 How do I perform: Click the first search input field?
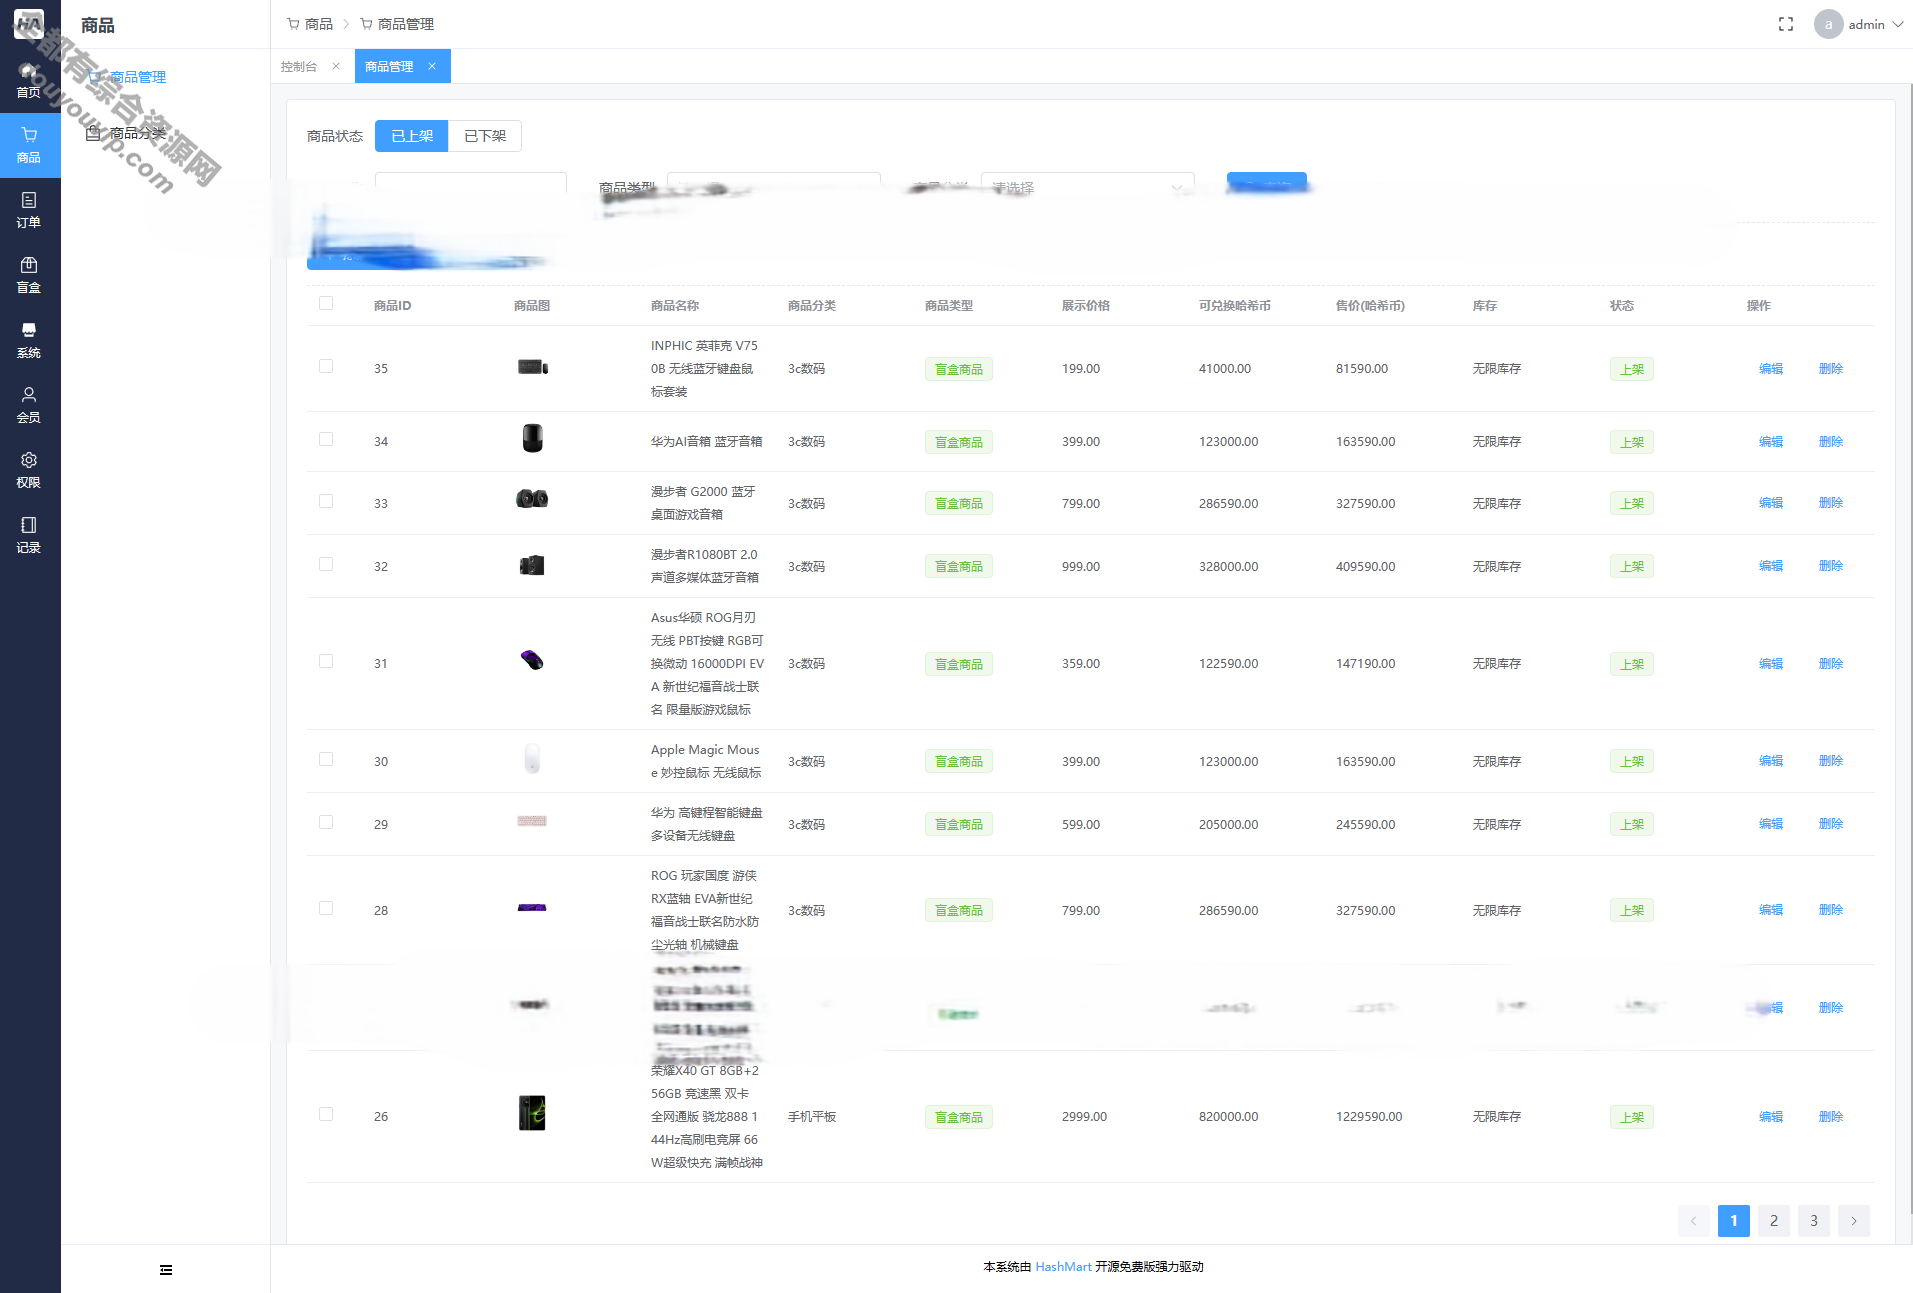click(x=471, y=188)
